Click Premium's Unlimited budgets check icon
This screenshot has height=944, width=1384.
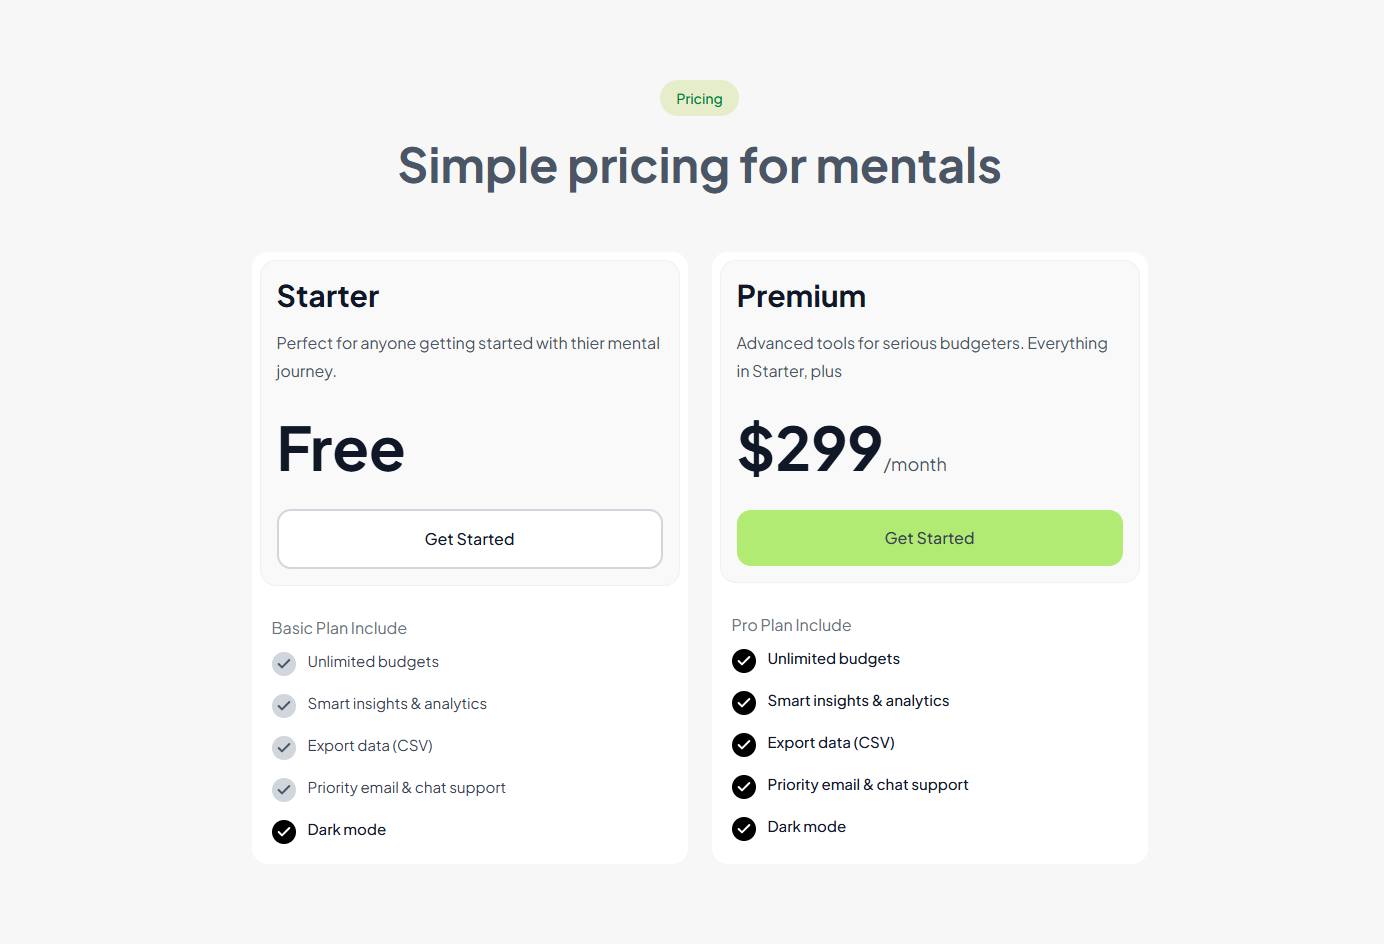744,661
